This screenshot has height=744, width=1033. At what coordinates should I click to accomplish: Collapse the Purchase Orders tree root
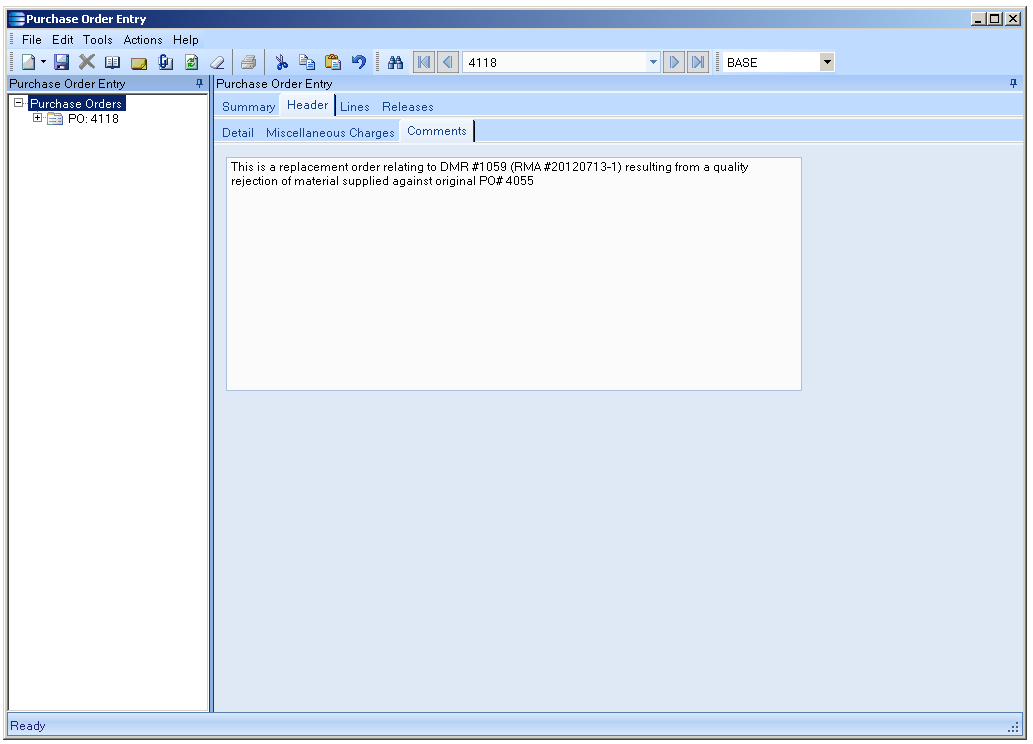click(19, 103)
